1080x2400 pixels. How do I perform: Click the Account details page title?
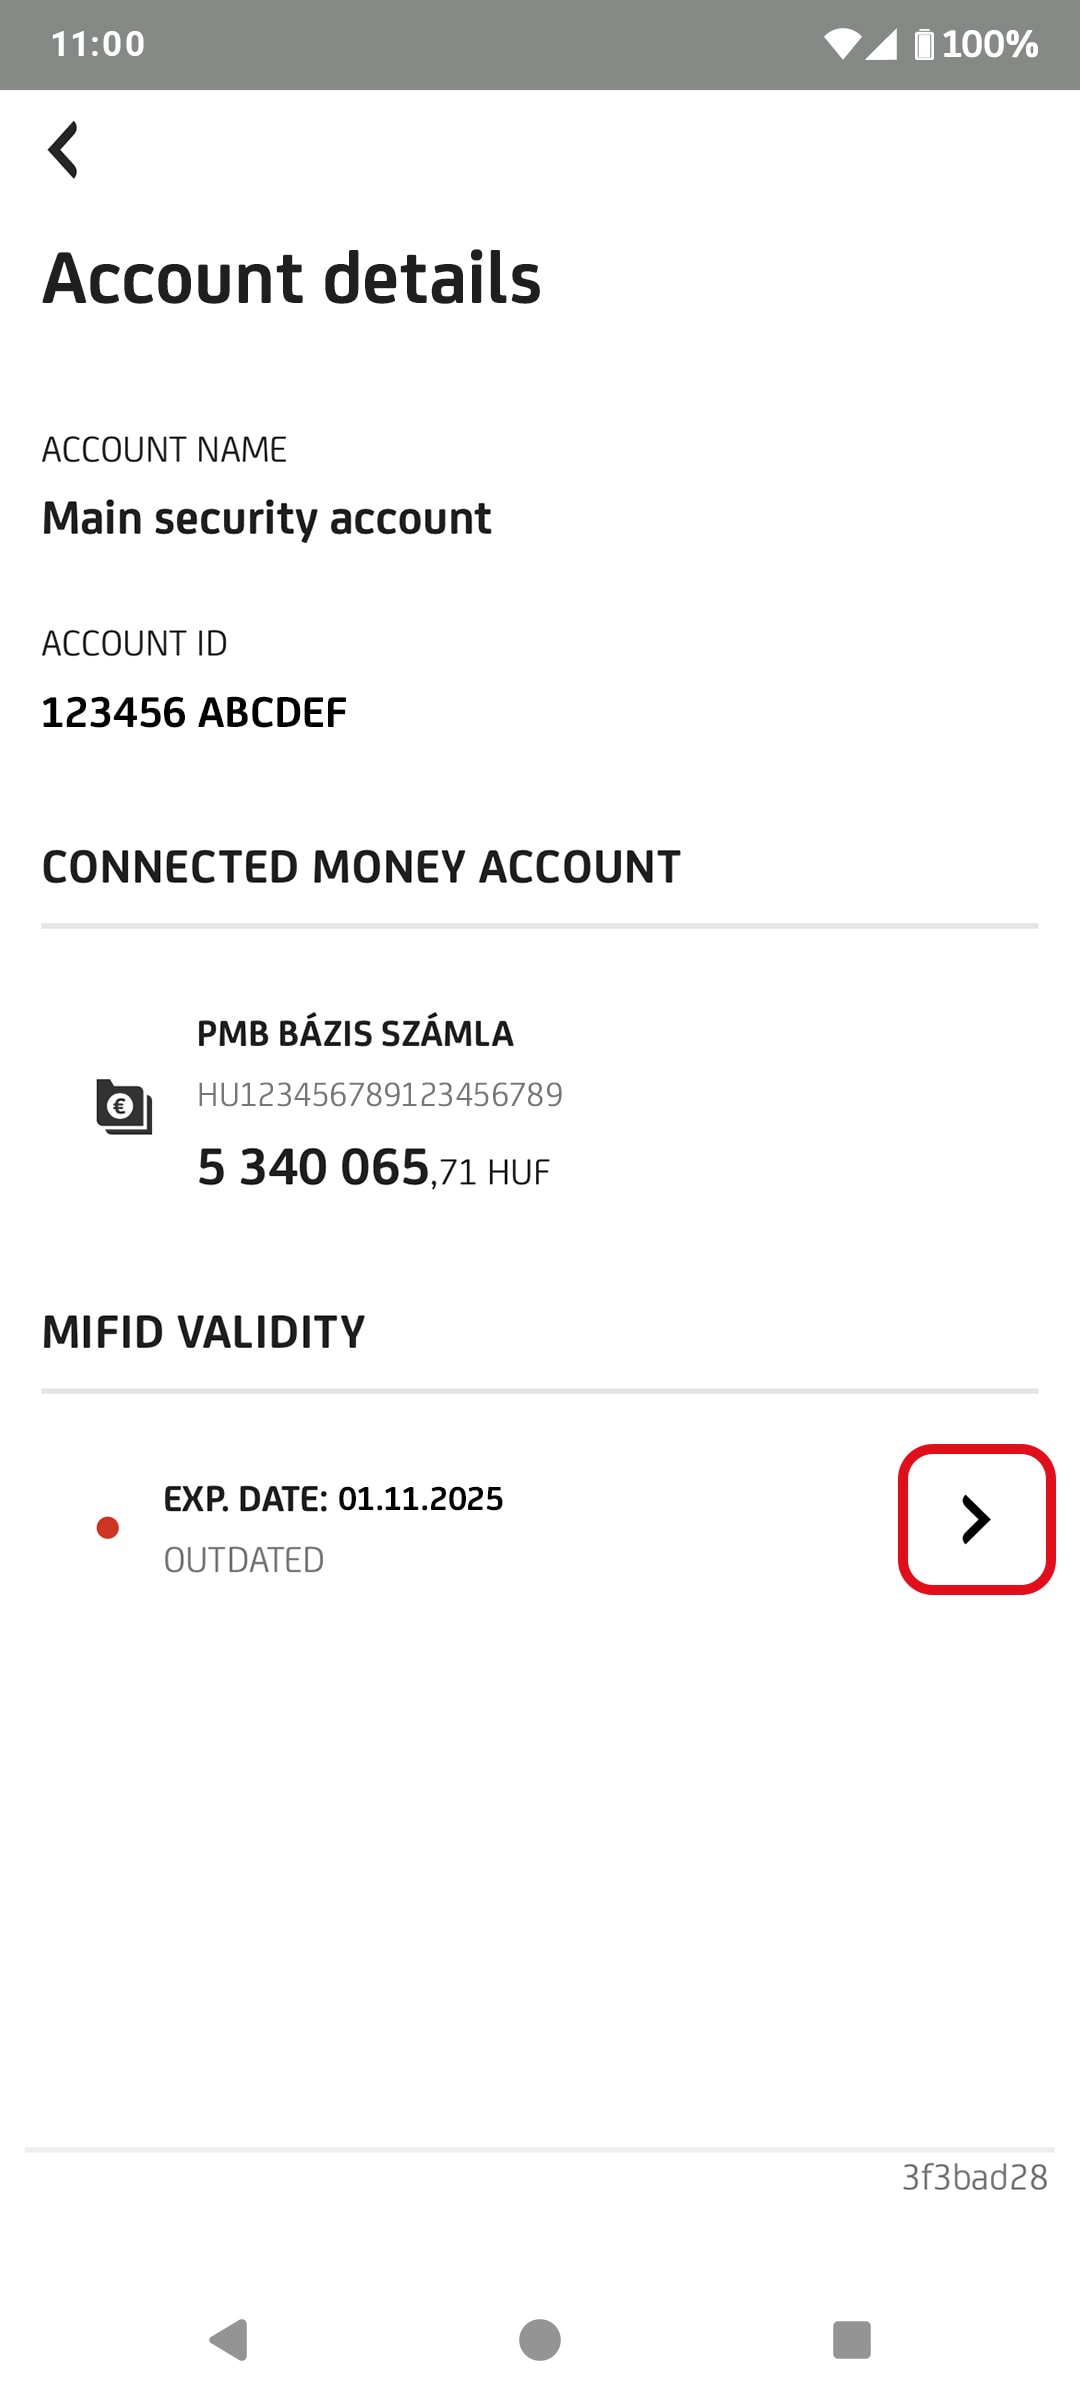click(x=292, y=278)
